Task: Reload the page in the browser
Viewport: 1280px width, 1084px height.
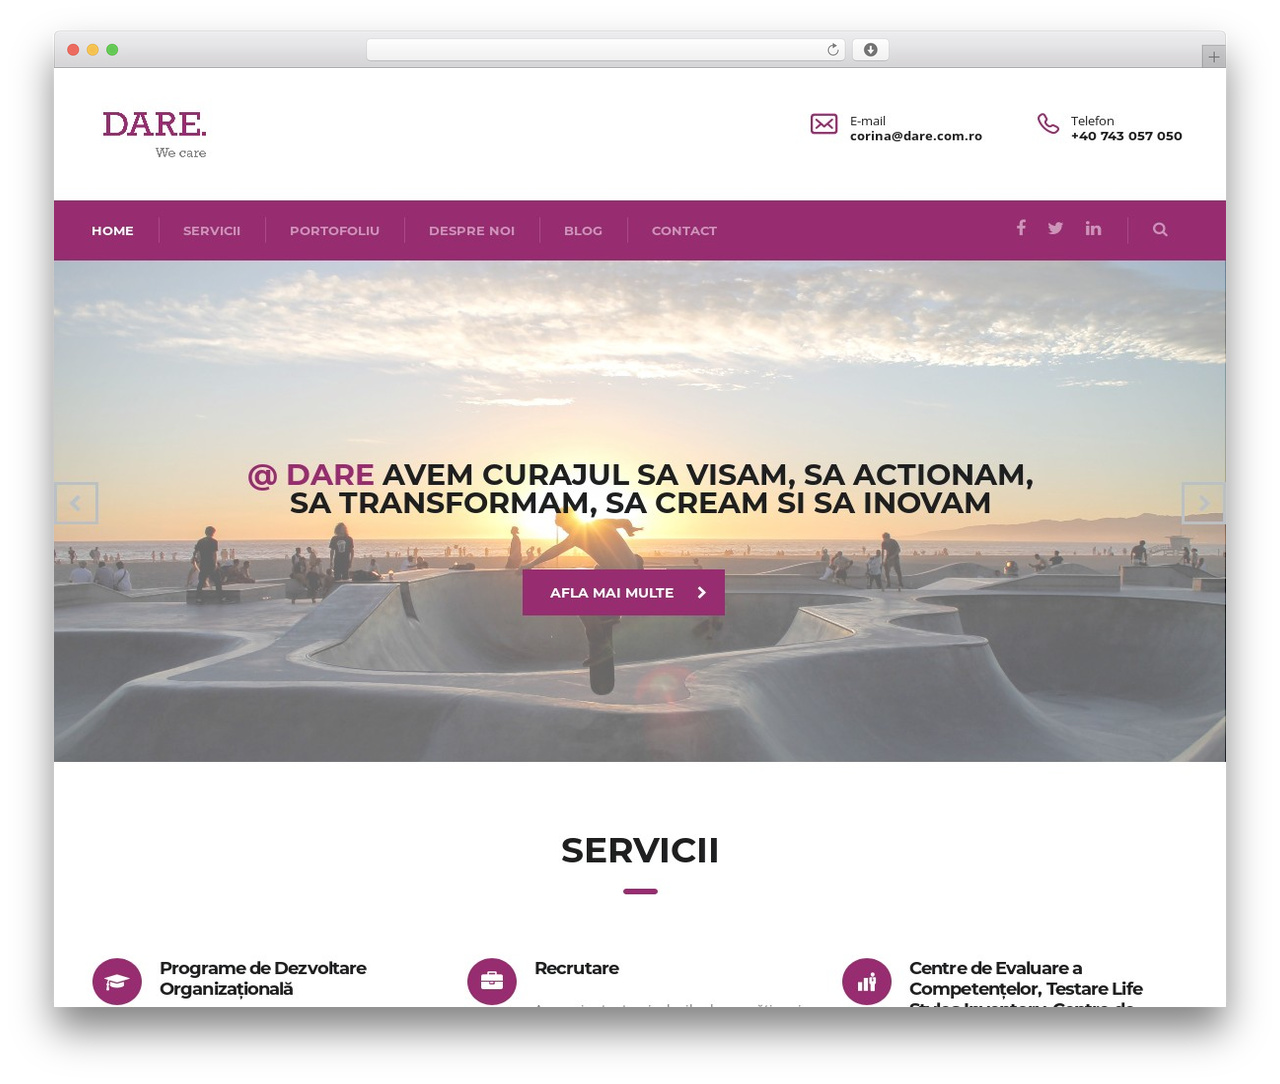Action: click(833, 50)
